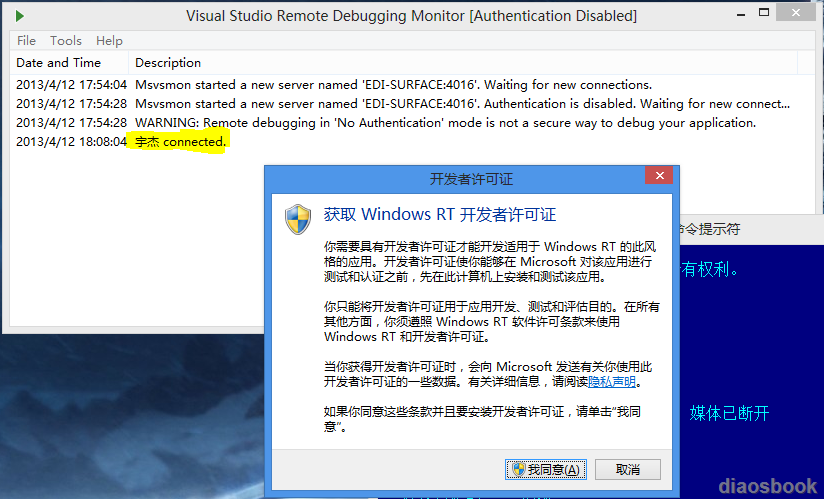Click the 2013/4/12 18:08:04 timestamp
Viewport: 824px width, 499px height.
click(x=71, y=142)
